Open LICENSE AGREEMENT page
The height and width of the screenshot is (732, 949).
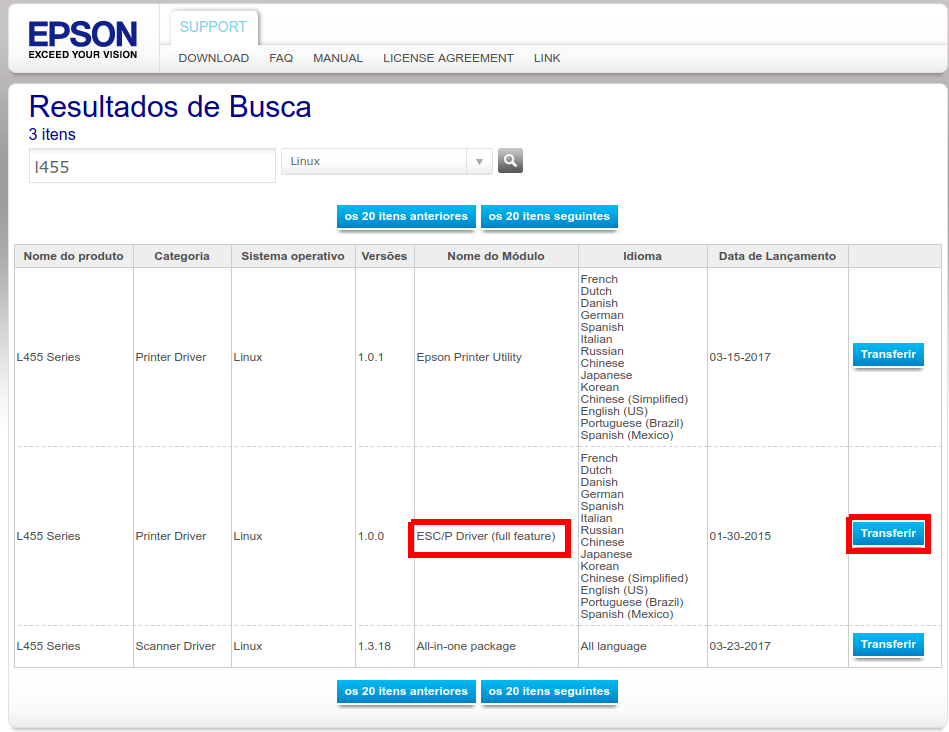point(448,58)
